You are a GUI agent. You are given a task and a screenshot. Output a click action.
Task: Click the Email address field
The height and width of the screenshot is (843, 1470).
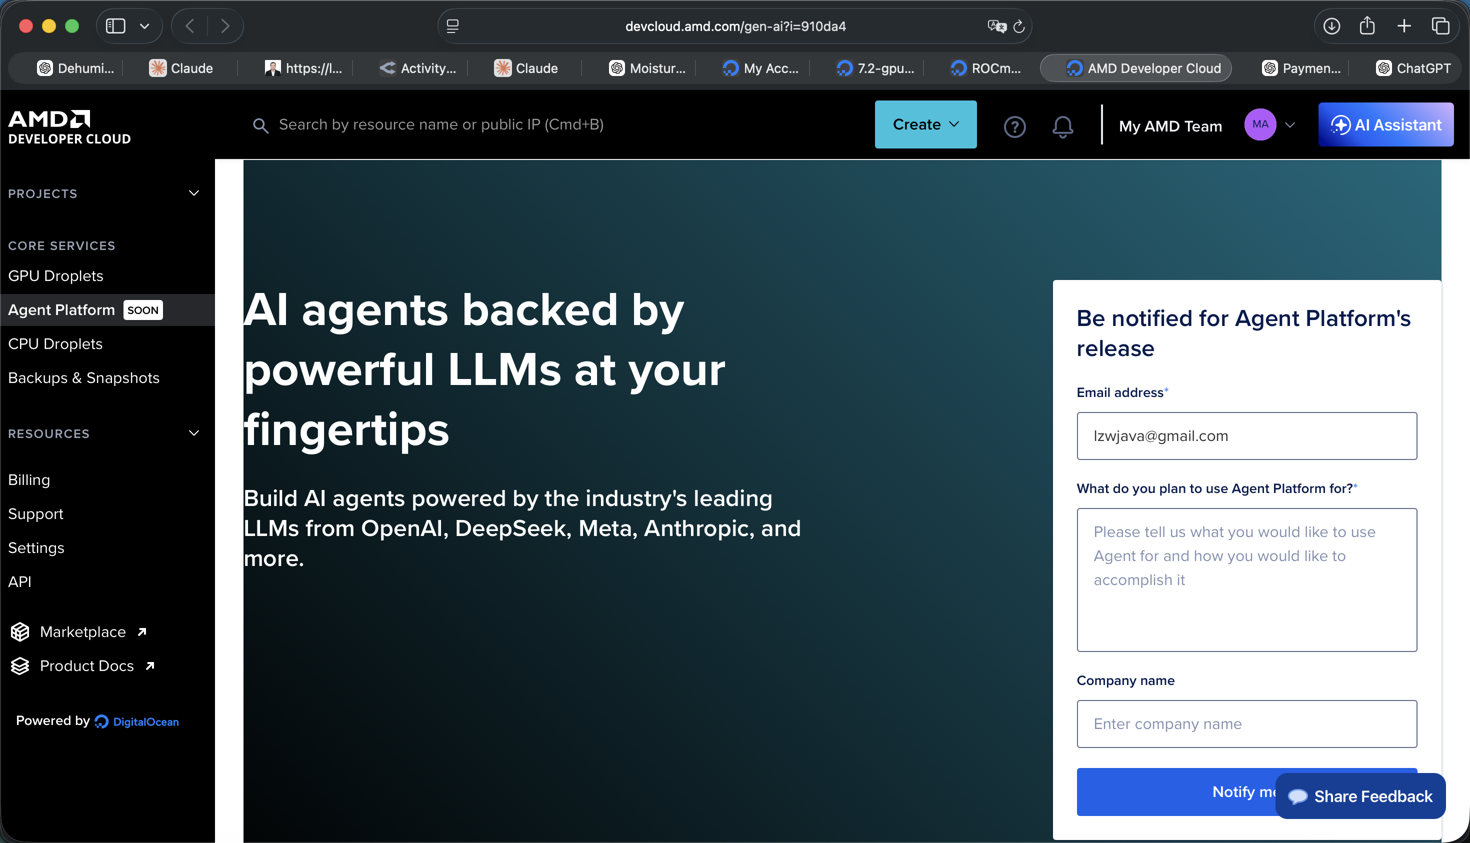1246,436
